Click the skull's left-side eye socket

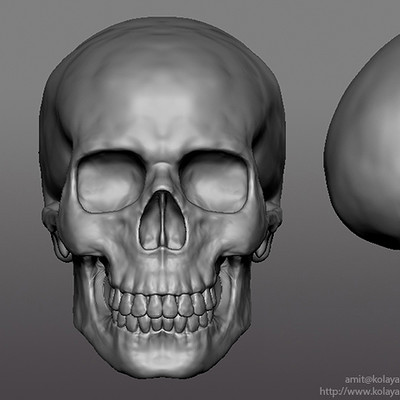click(x=111, y=183)
